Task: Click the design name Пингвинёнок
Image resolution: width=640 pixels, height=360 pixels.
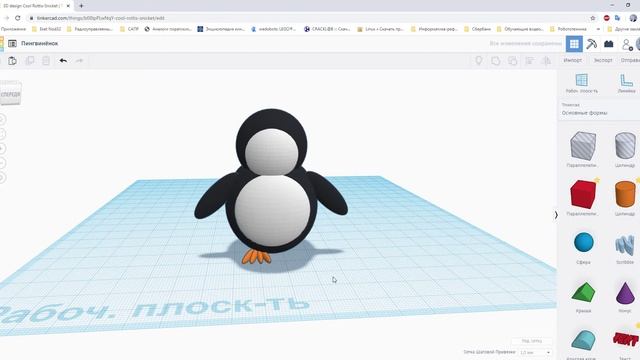Action: coord(40,43)
